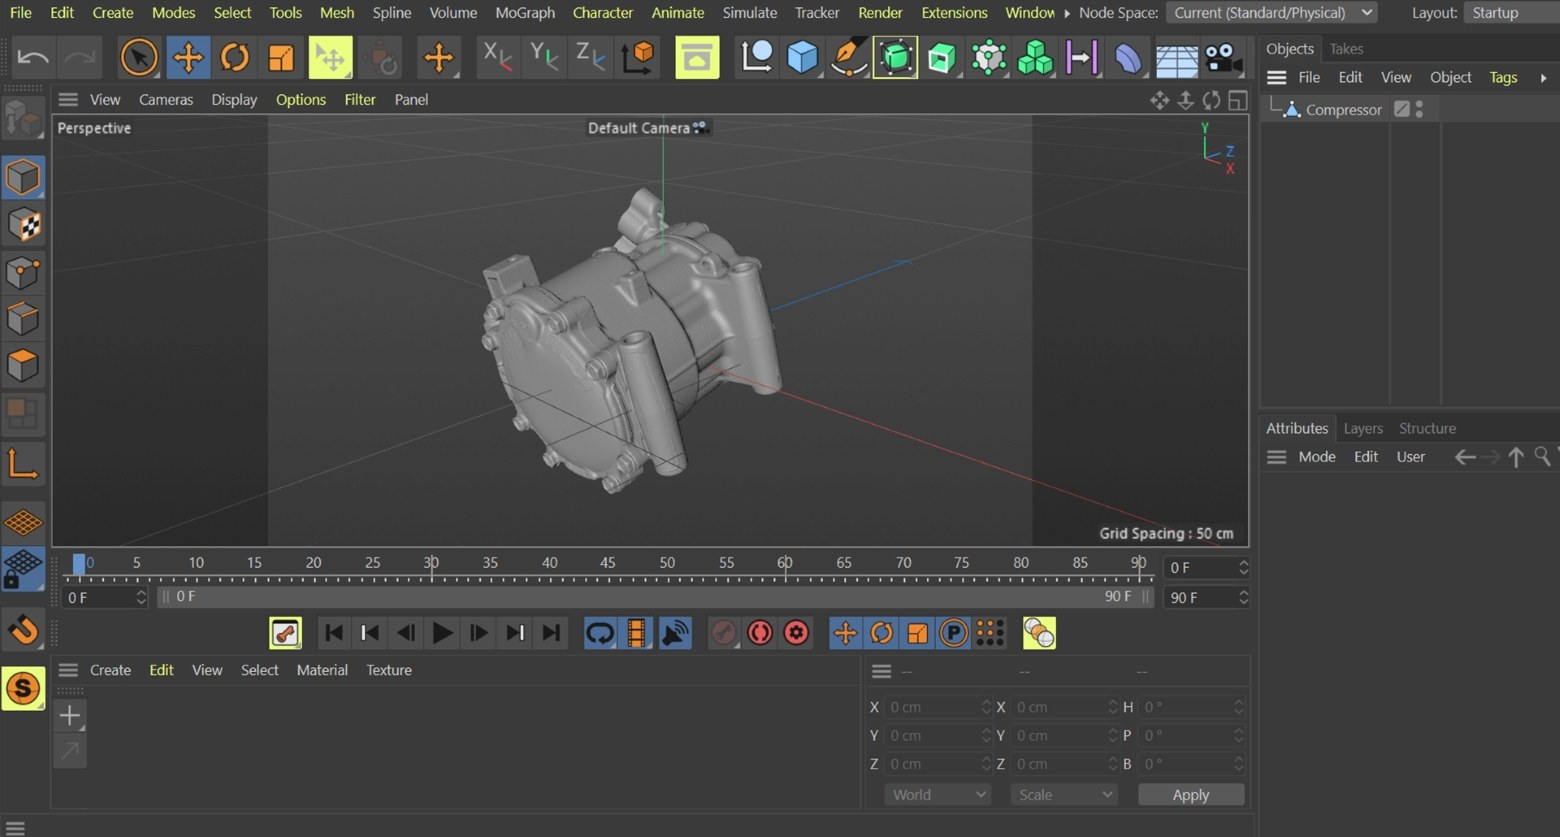Open the World coordinate system dropdown
1560x837 pixels.
(937, 794)
